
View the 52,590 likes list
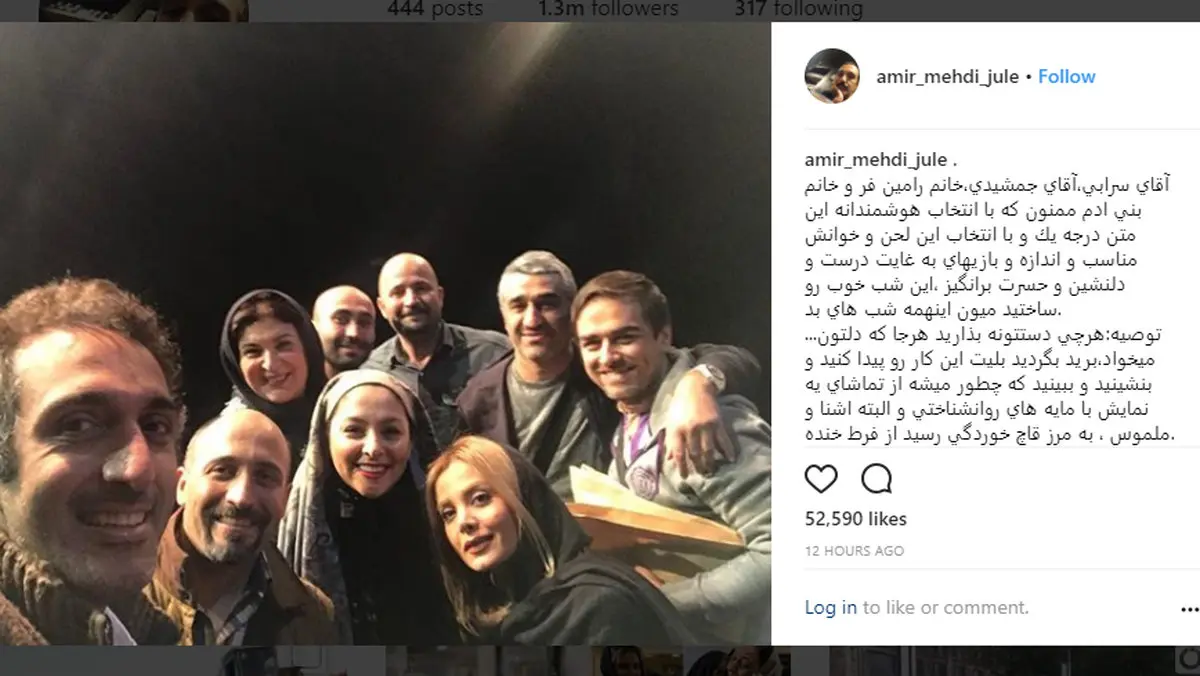point(856,518)
